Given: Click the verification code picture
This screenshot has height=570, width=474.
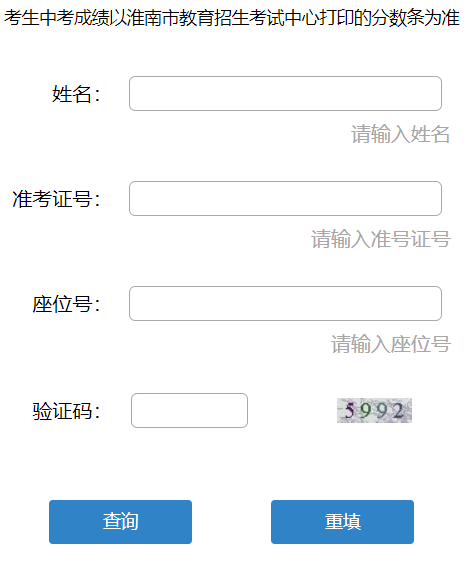Looking at the screenshot, I should 374,410.
